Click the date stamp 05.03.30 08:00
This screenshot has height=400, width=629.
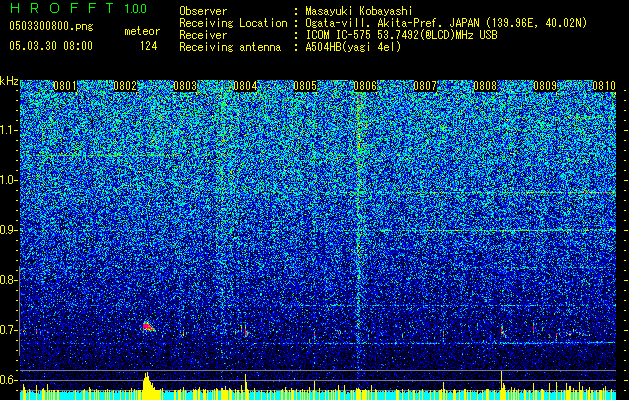pyautogui.click(x=51, y=46)
